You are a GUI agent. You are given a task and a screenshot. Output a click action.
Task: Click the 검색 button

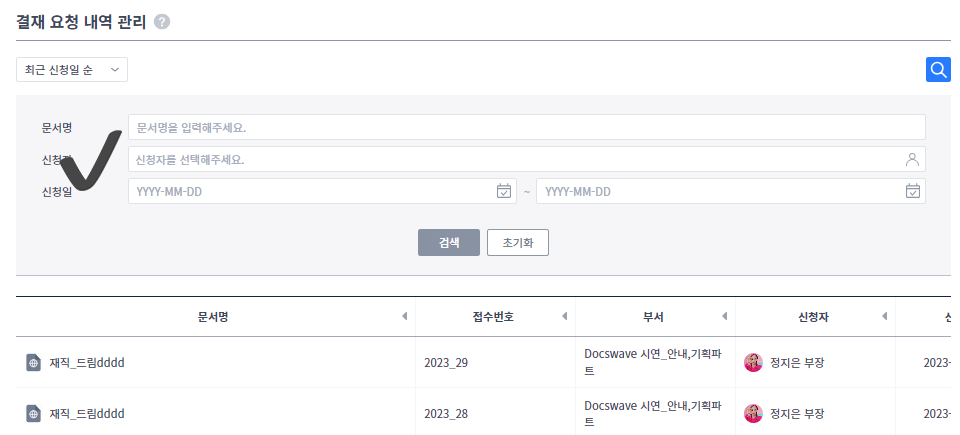(449, 243)
